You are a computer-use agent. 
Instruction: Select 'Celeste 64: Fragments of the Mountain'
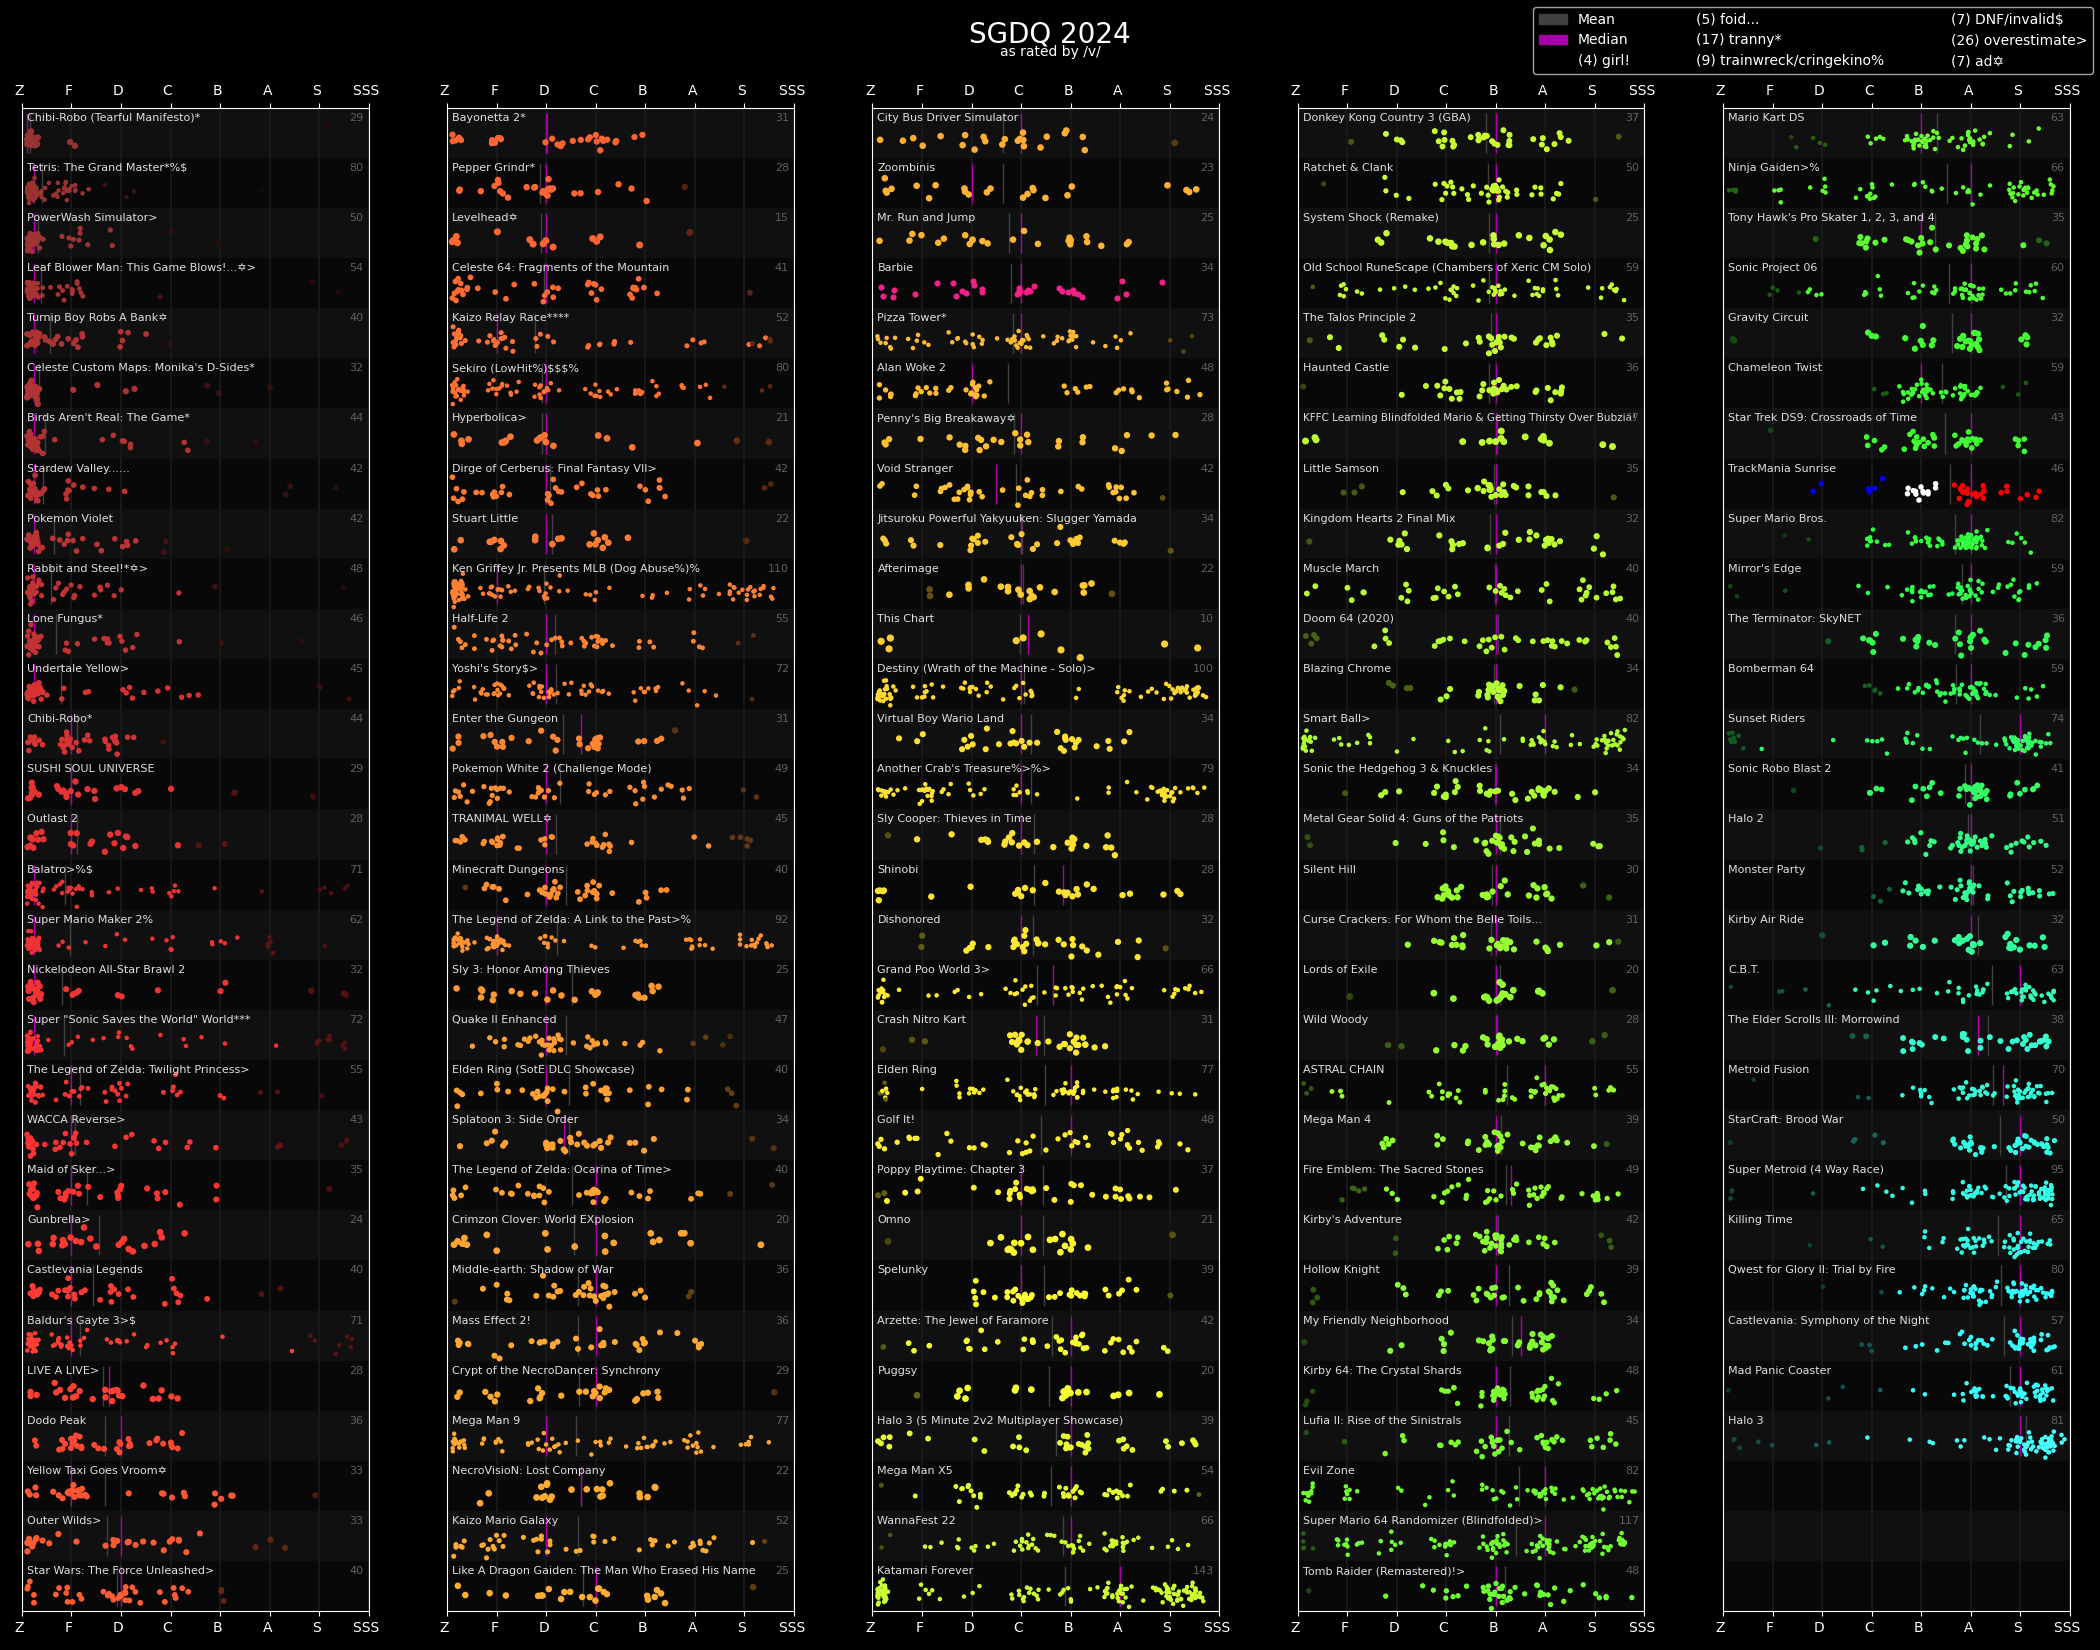[560, 267]
